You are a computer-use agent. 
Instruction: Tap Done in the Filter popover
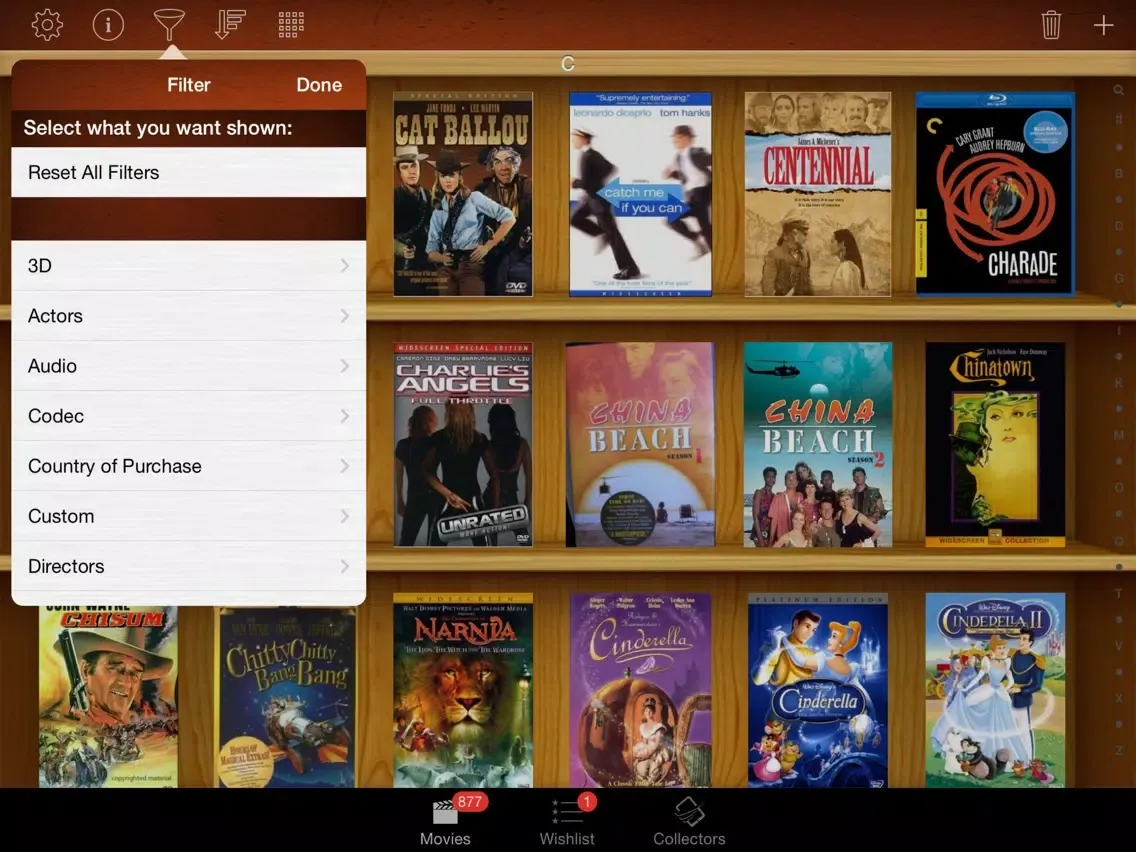[x=319, y=85]
